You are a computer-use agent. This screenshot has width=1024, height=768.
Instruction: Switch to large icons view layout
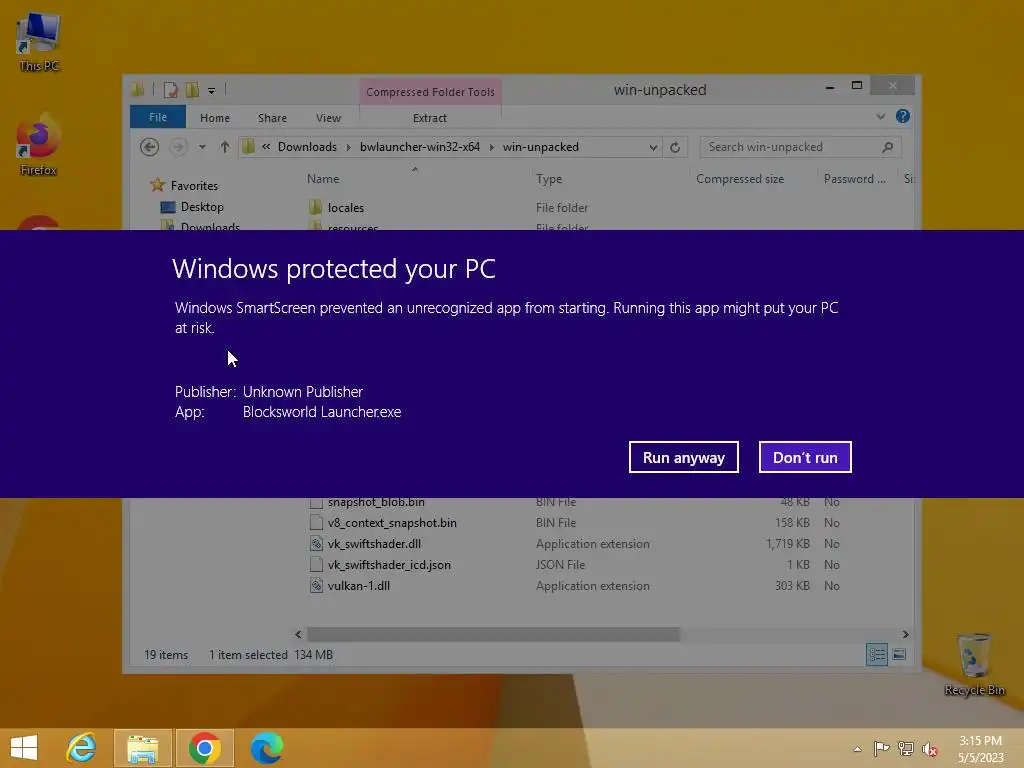pos(899,654)
